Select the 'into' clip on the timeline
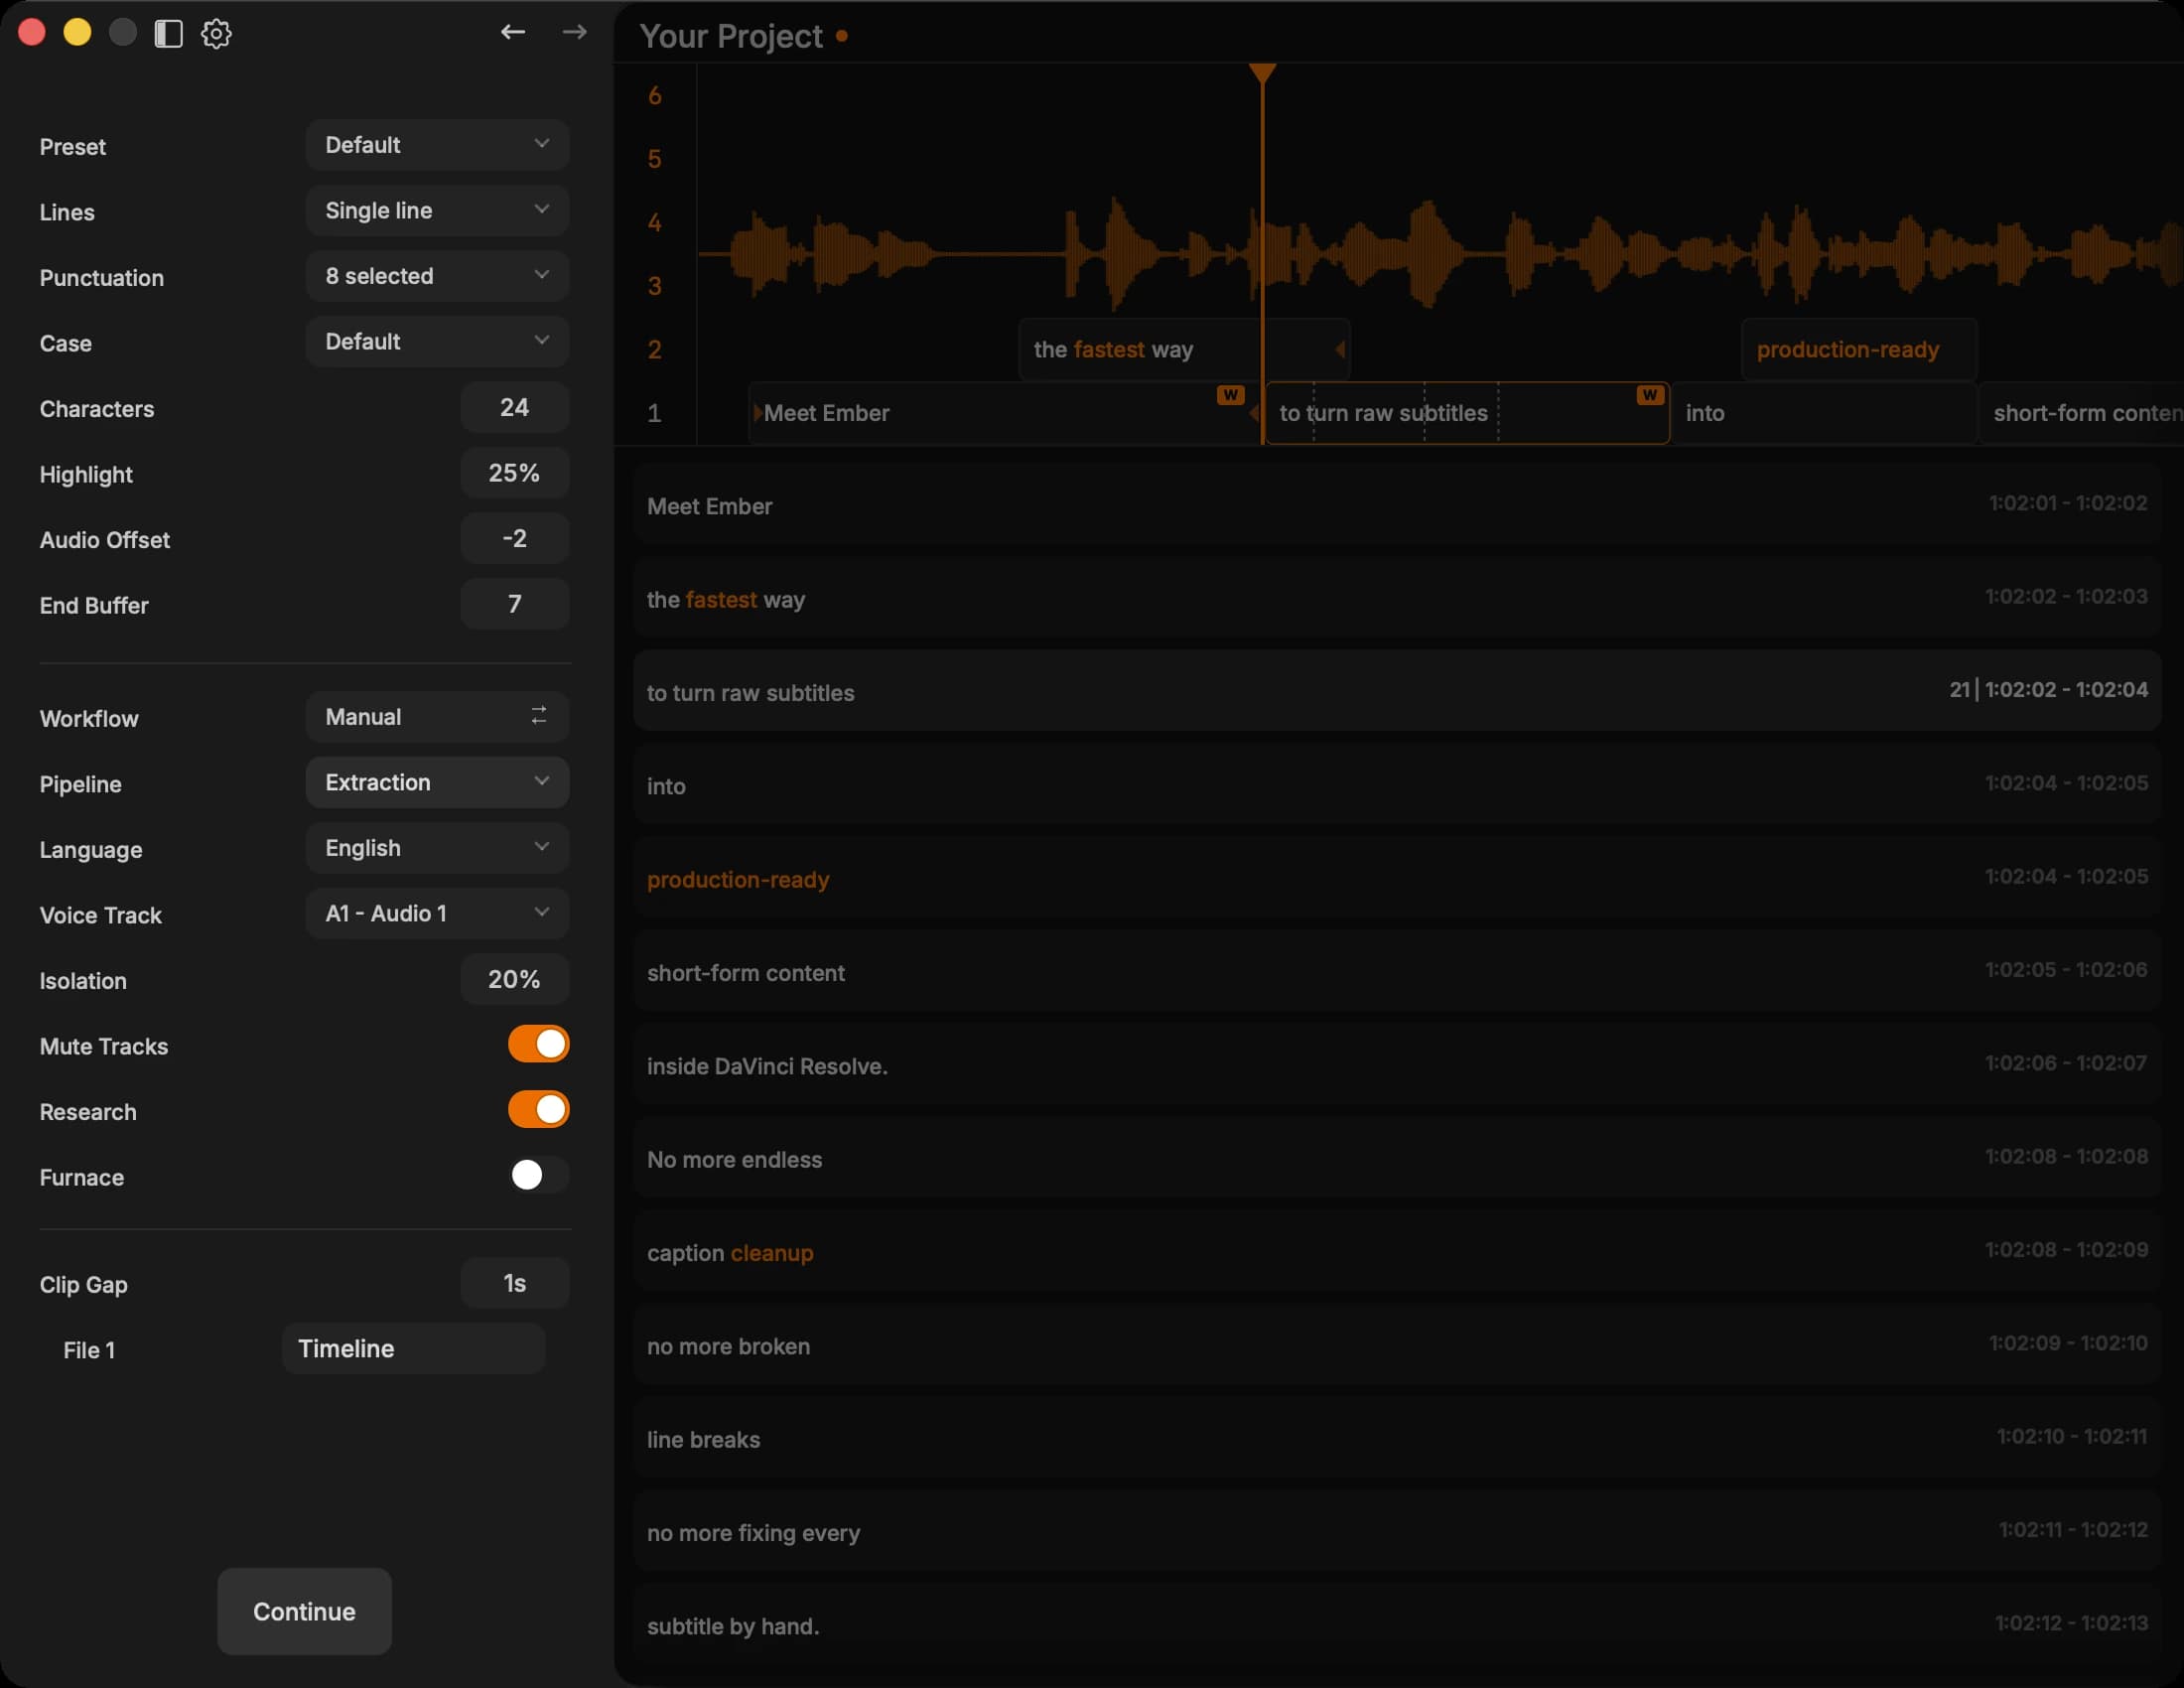 pyautogui.click(x=1823, y=413)
